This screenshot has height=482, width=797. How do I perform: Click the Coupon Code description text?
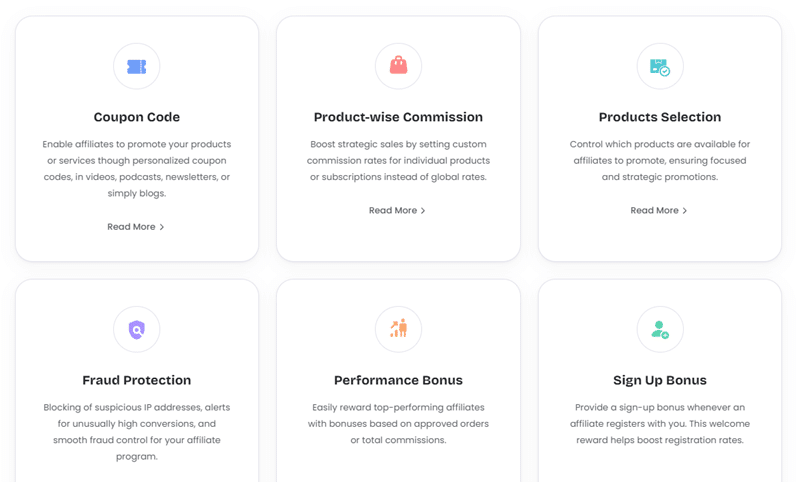[137, 169]
